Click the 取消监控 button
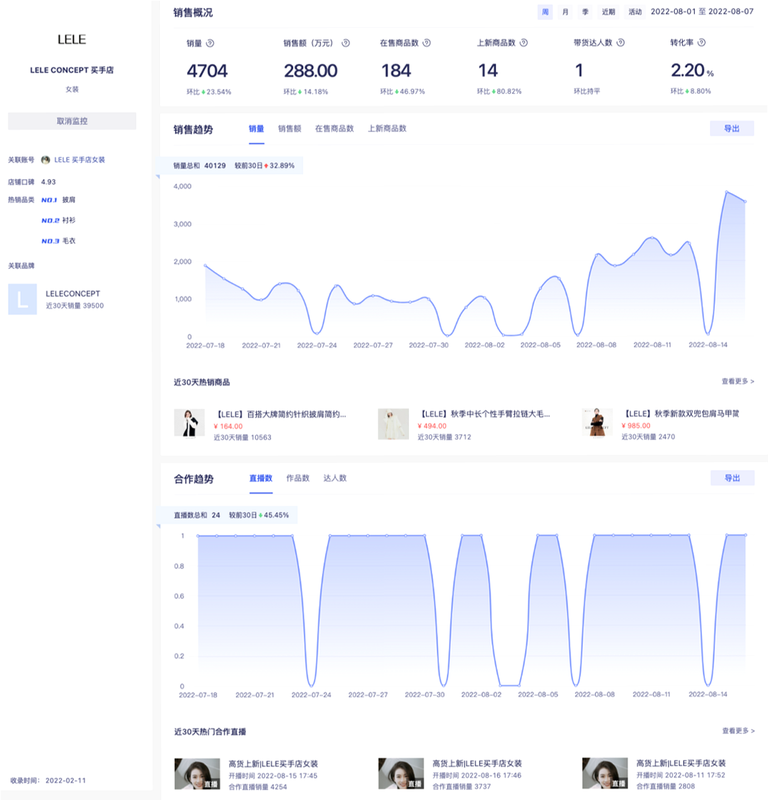The image size is (768, 800). point(72,121)
